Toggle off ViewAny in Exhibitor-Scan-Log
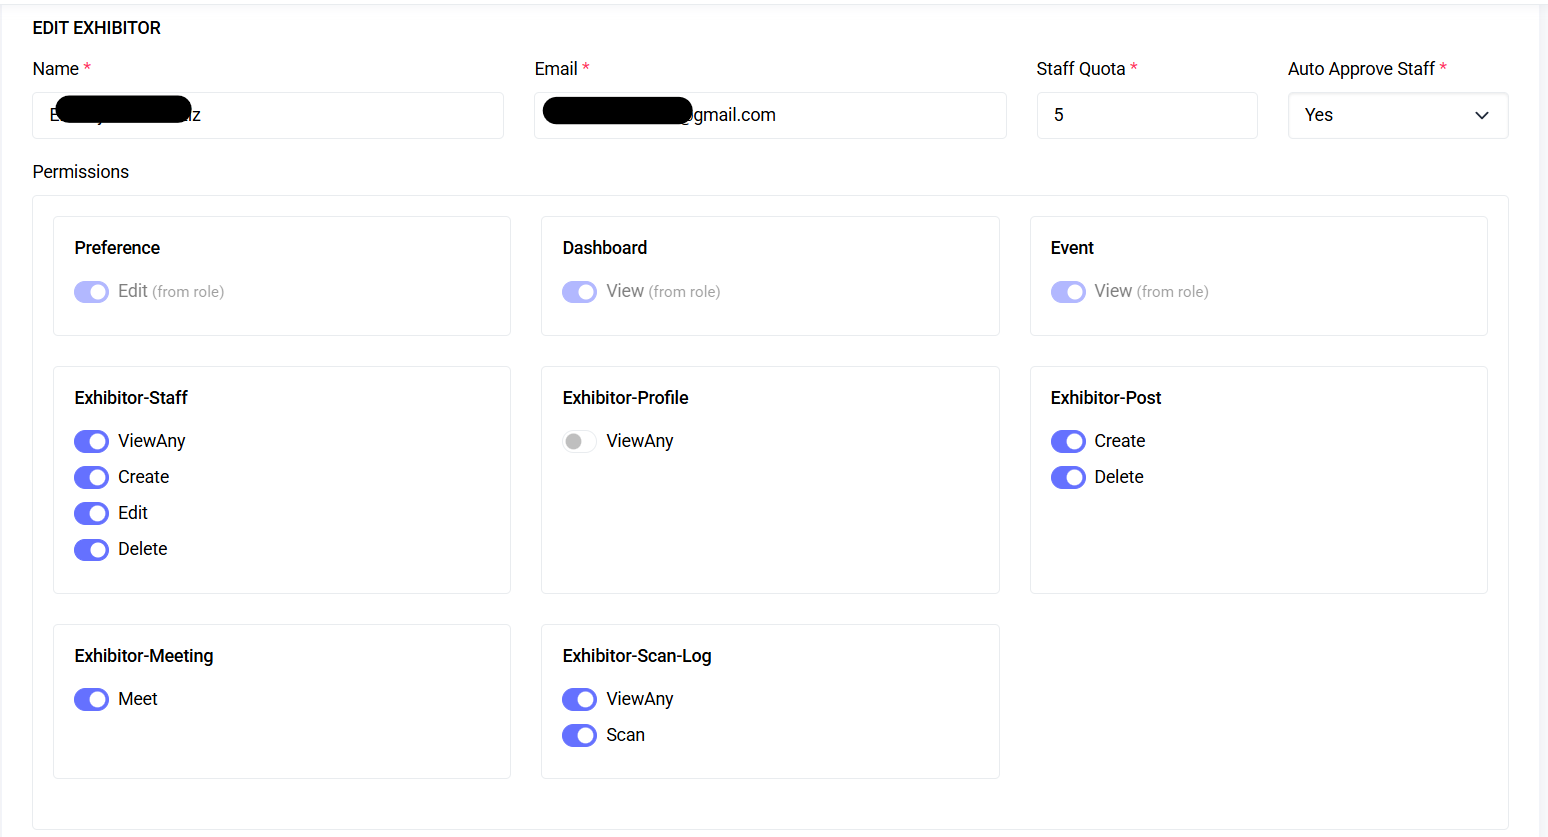The width and height of the screenshot is (1548, 837). click(579, 699)
